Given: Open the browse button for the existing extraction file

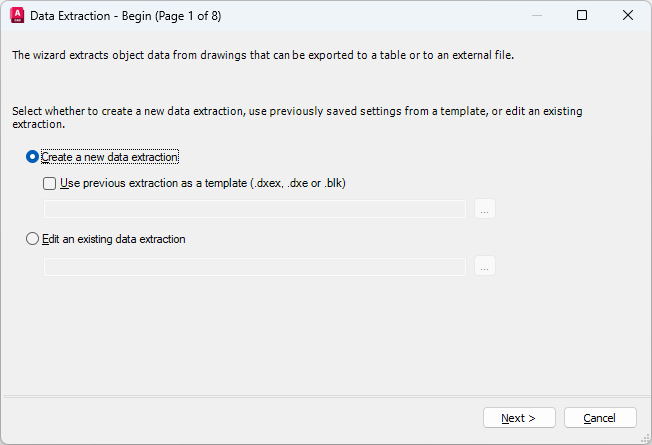Looking at the screenshot, I should (485, 266).
